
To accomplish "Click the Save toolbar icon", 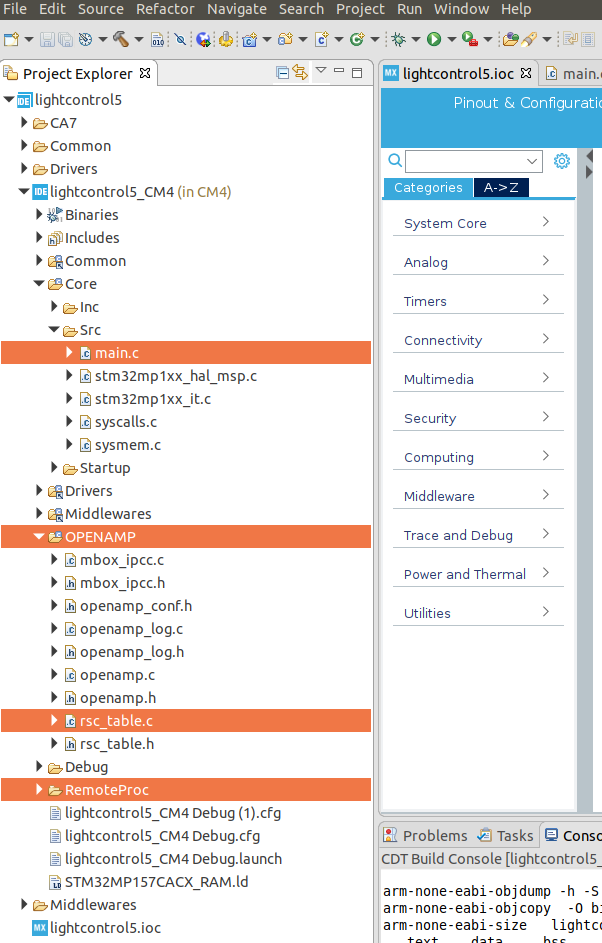I will tap(47, 40).
